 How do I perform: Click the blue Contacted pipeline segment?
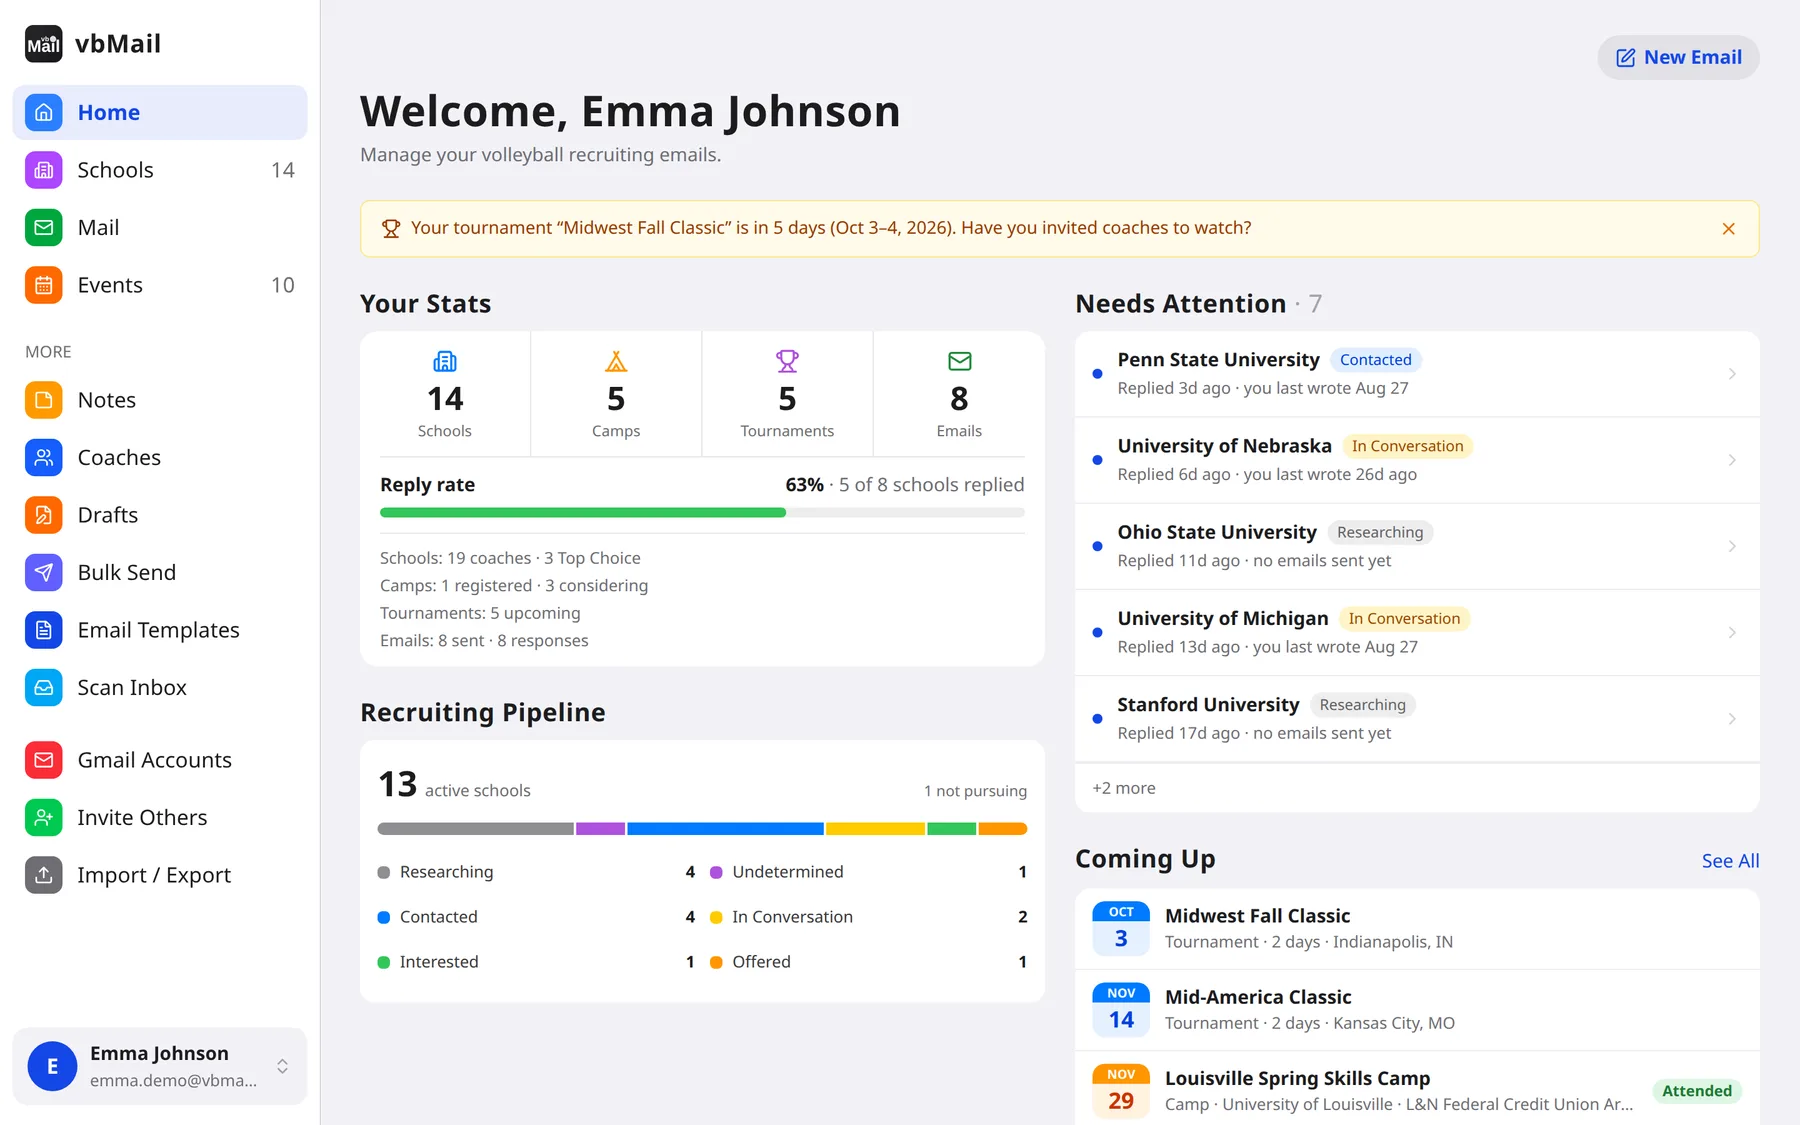(x=725, y=829)
